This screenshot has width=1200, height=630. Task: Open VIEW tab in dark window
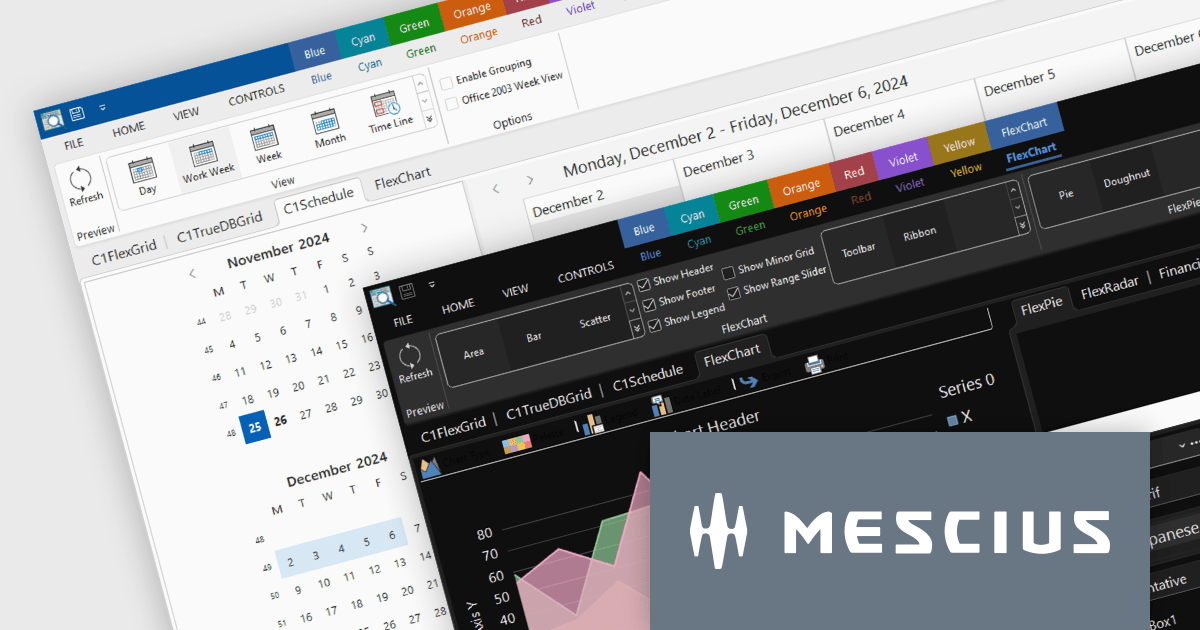pos(515,291)
